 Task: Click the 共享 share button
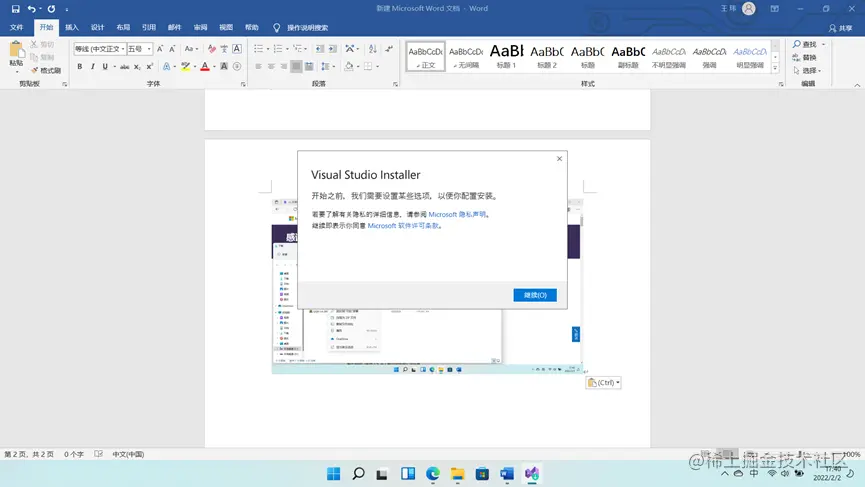point(841,28)
